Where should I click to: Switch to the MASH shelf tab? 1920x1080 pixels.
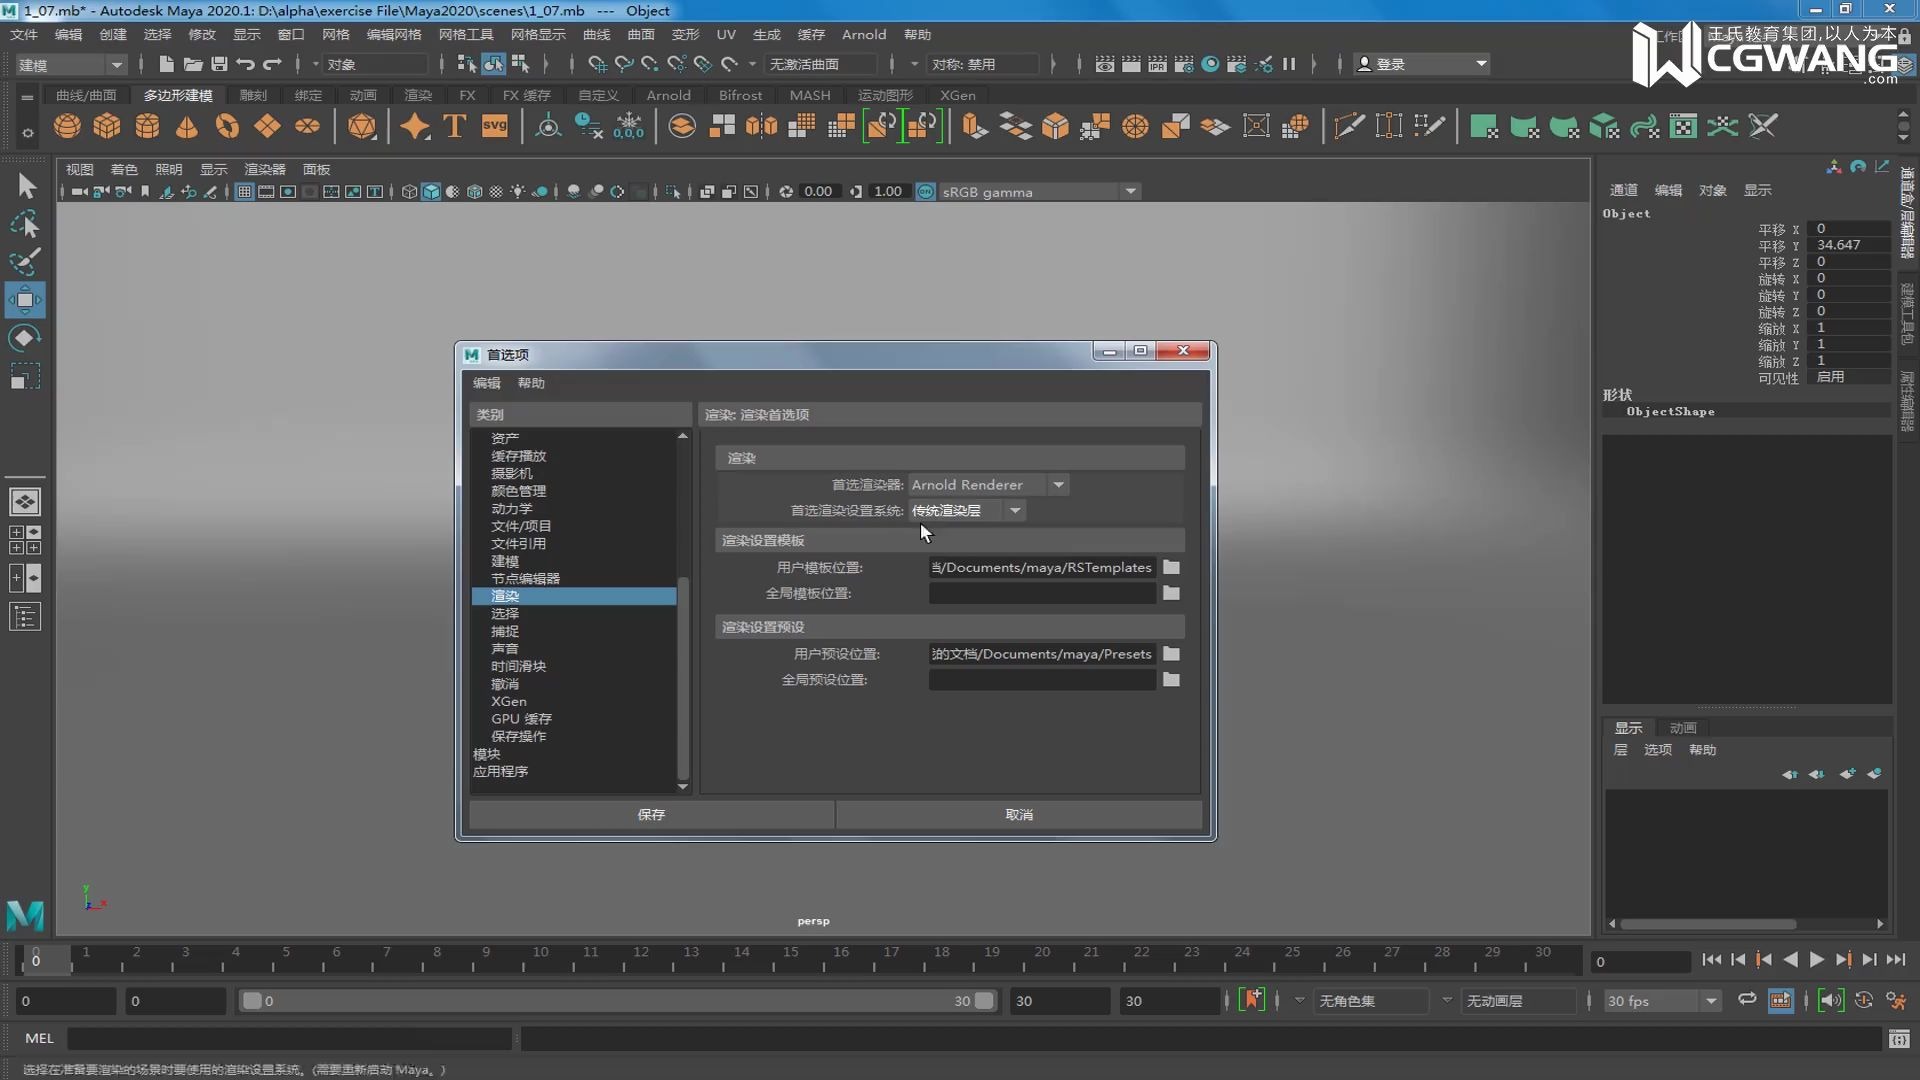[x=809, y=95]
